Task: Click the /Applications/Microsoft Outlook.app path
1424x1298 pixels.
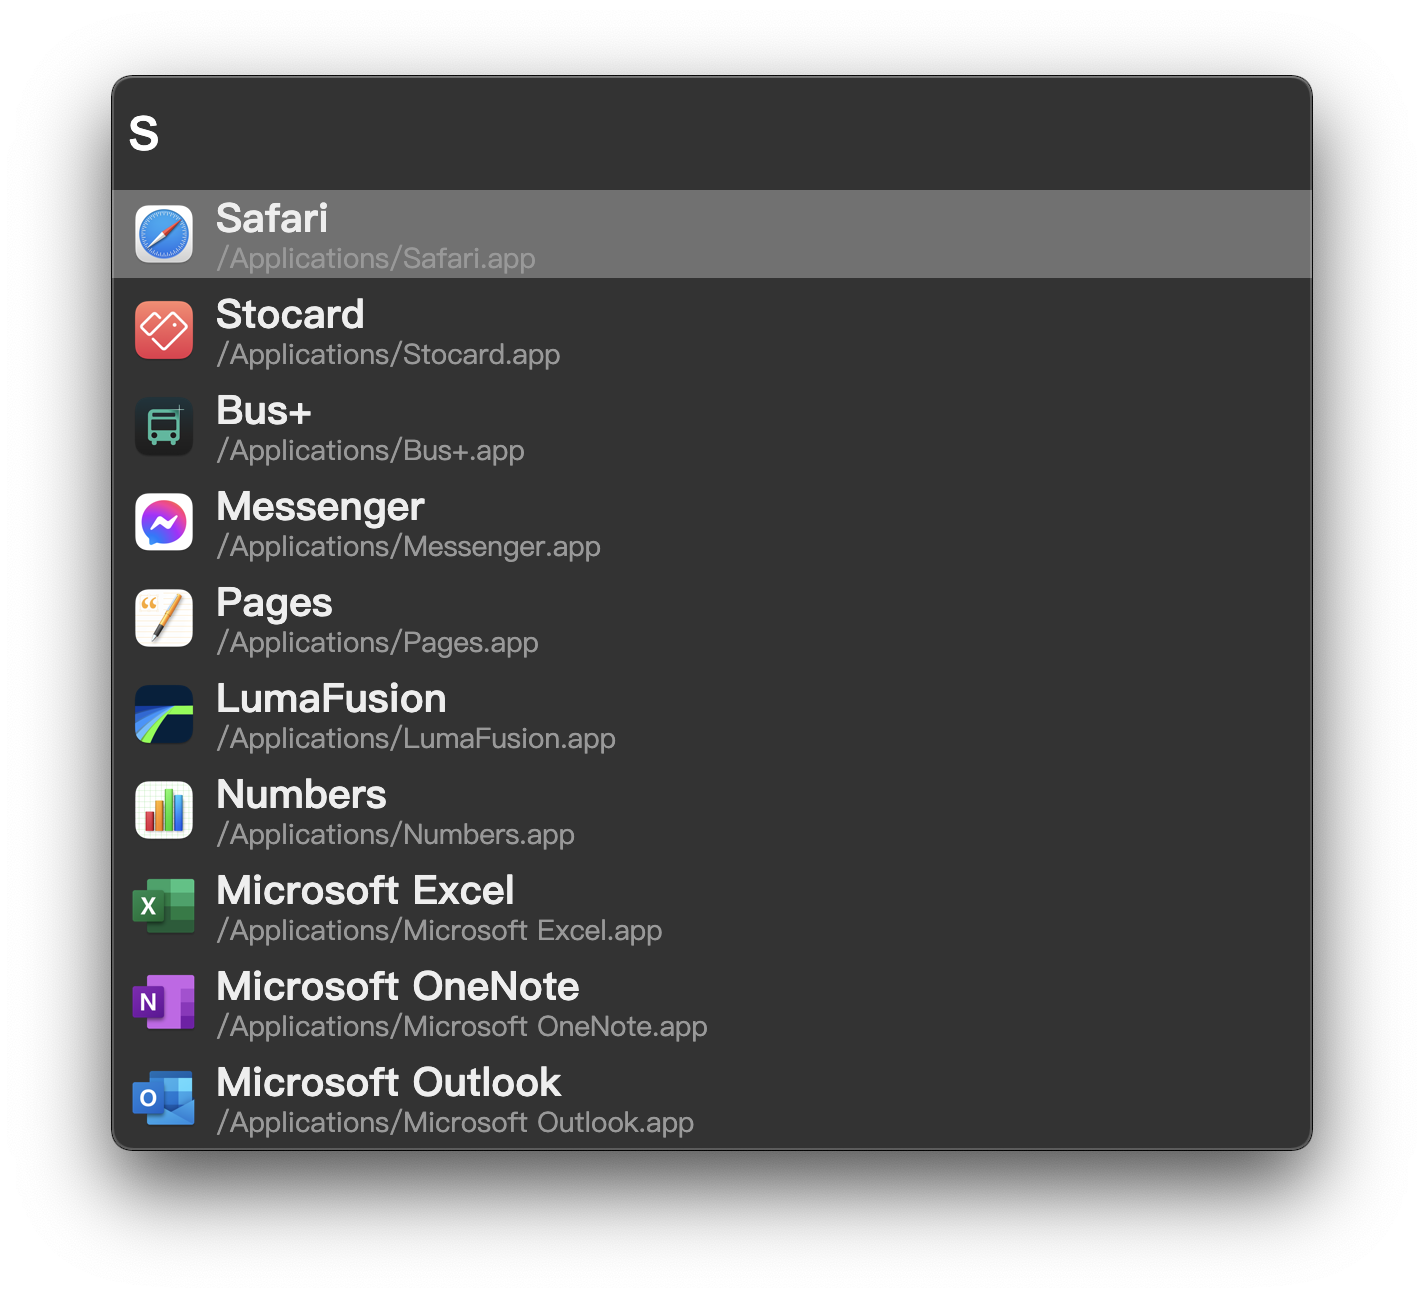Action: point(455,1123)
